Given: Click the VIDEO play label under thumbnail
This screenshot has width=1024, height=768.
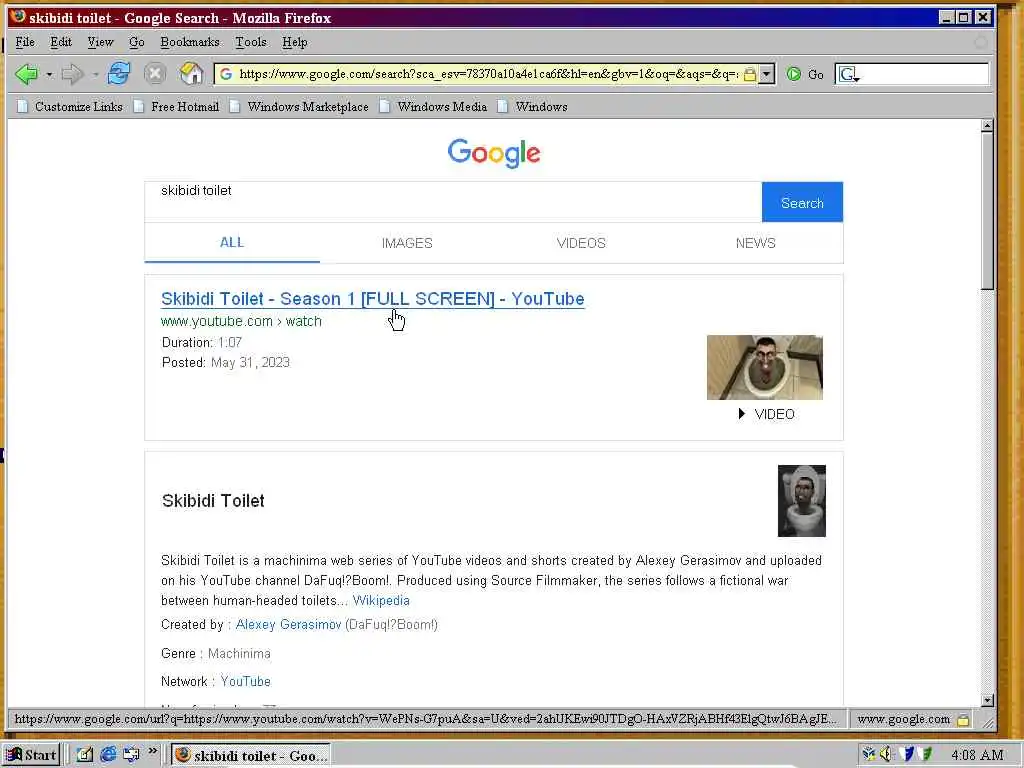Looking at the screenshot, I should tap(766, 414).
